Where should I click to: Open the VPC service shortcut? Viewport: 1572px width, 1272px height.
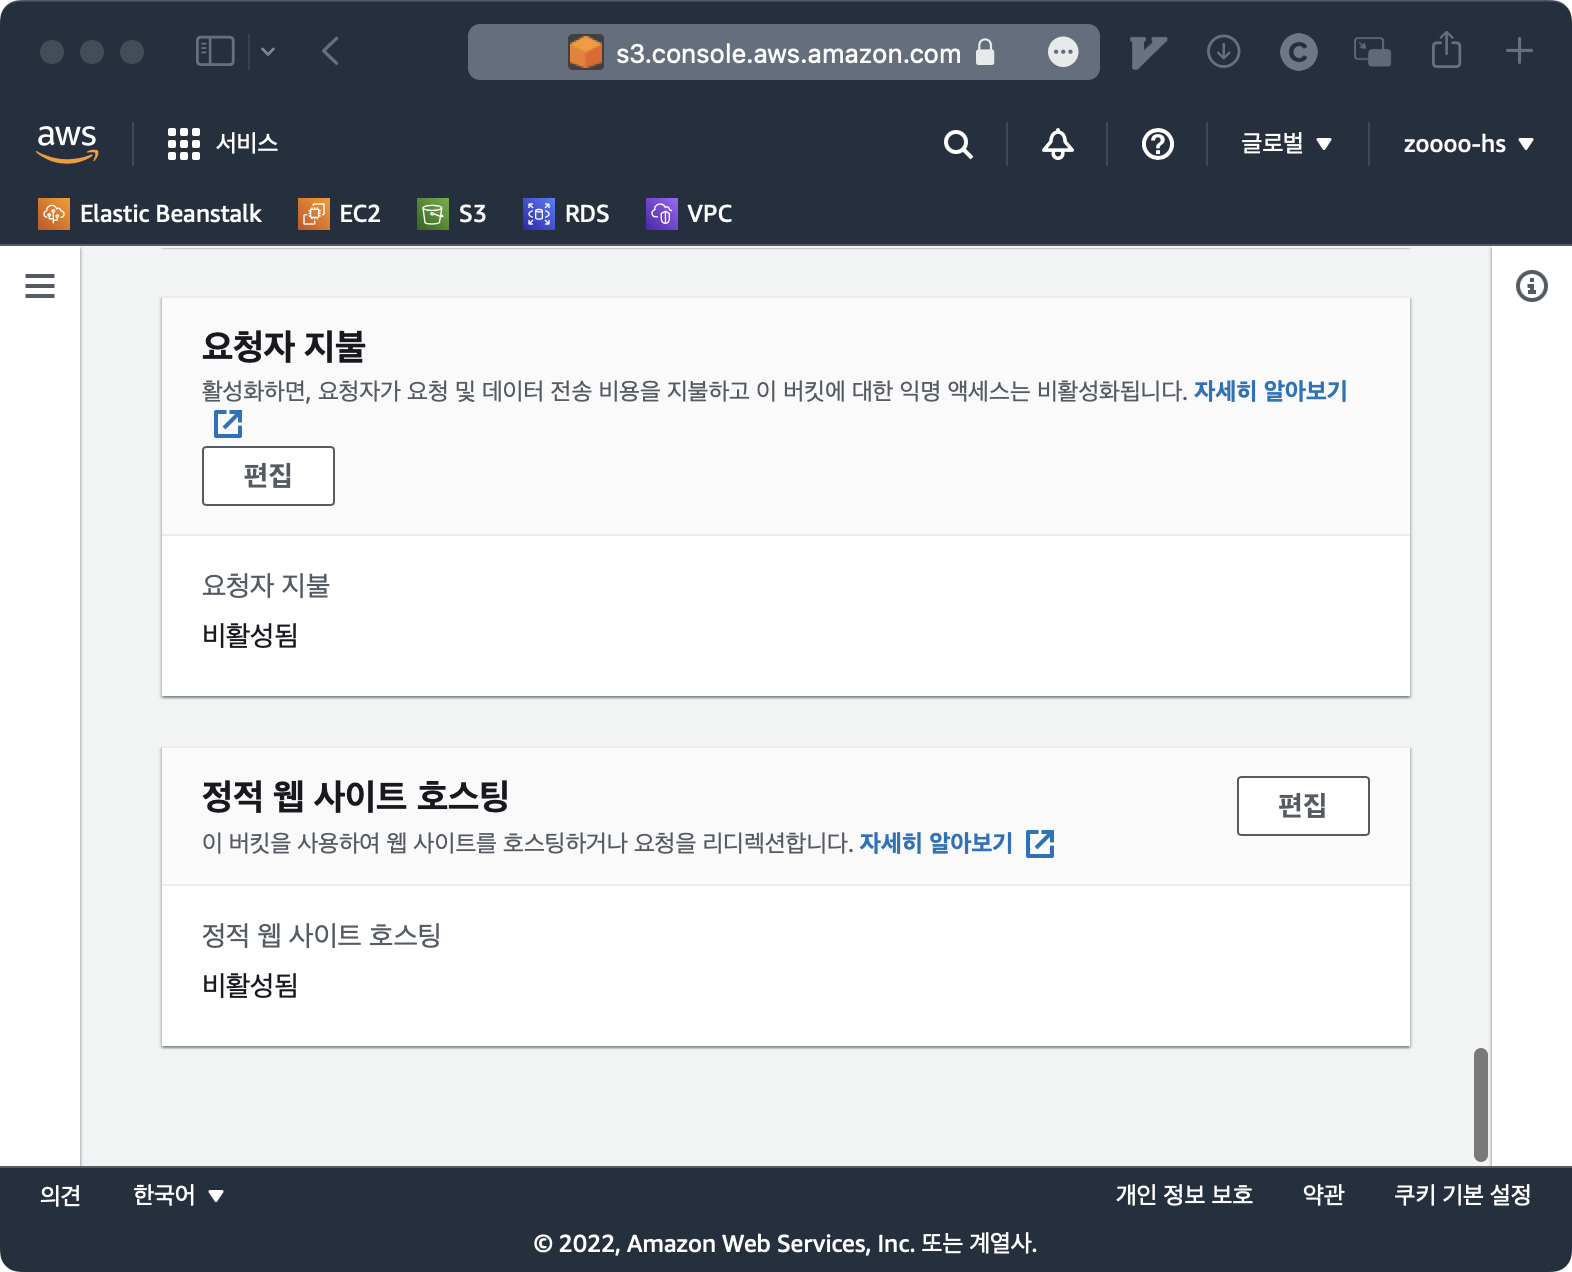click(x=690, y=213)
